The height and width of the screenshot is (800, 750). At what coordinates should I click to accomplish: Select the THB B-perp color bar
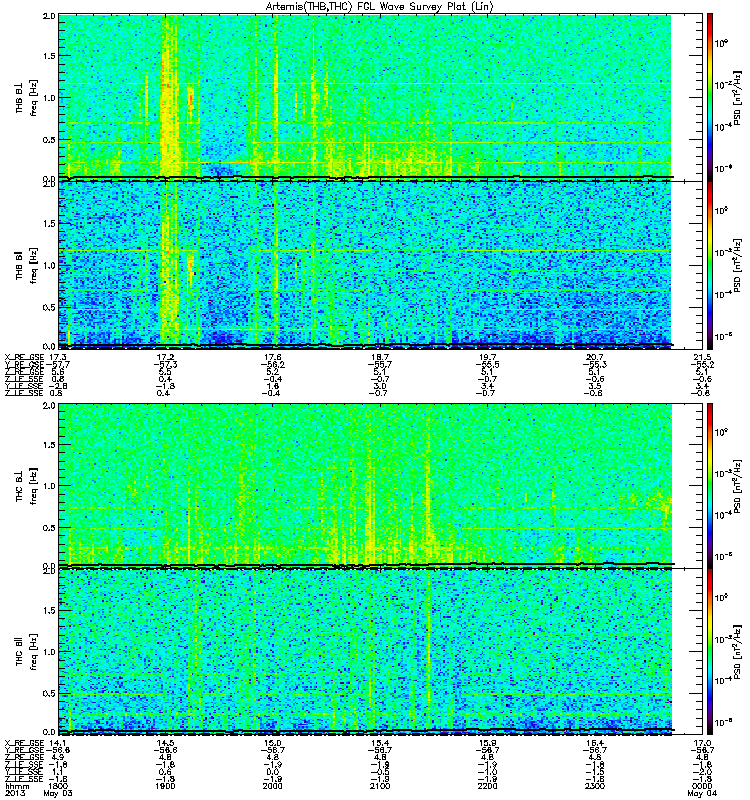point(710,97)
